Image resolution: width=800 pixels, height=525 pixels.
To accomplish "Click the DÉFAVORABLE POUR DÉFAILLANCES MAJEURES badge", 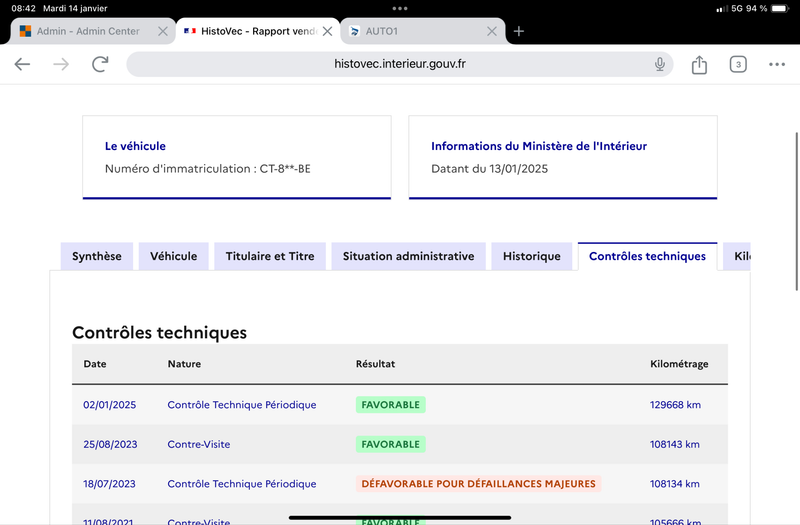I will [479, 484].
